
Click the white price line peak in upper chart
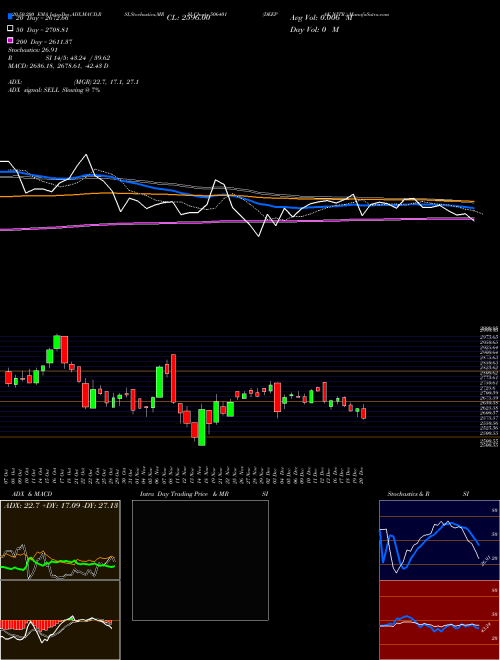point(86,155)
